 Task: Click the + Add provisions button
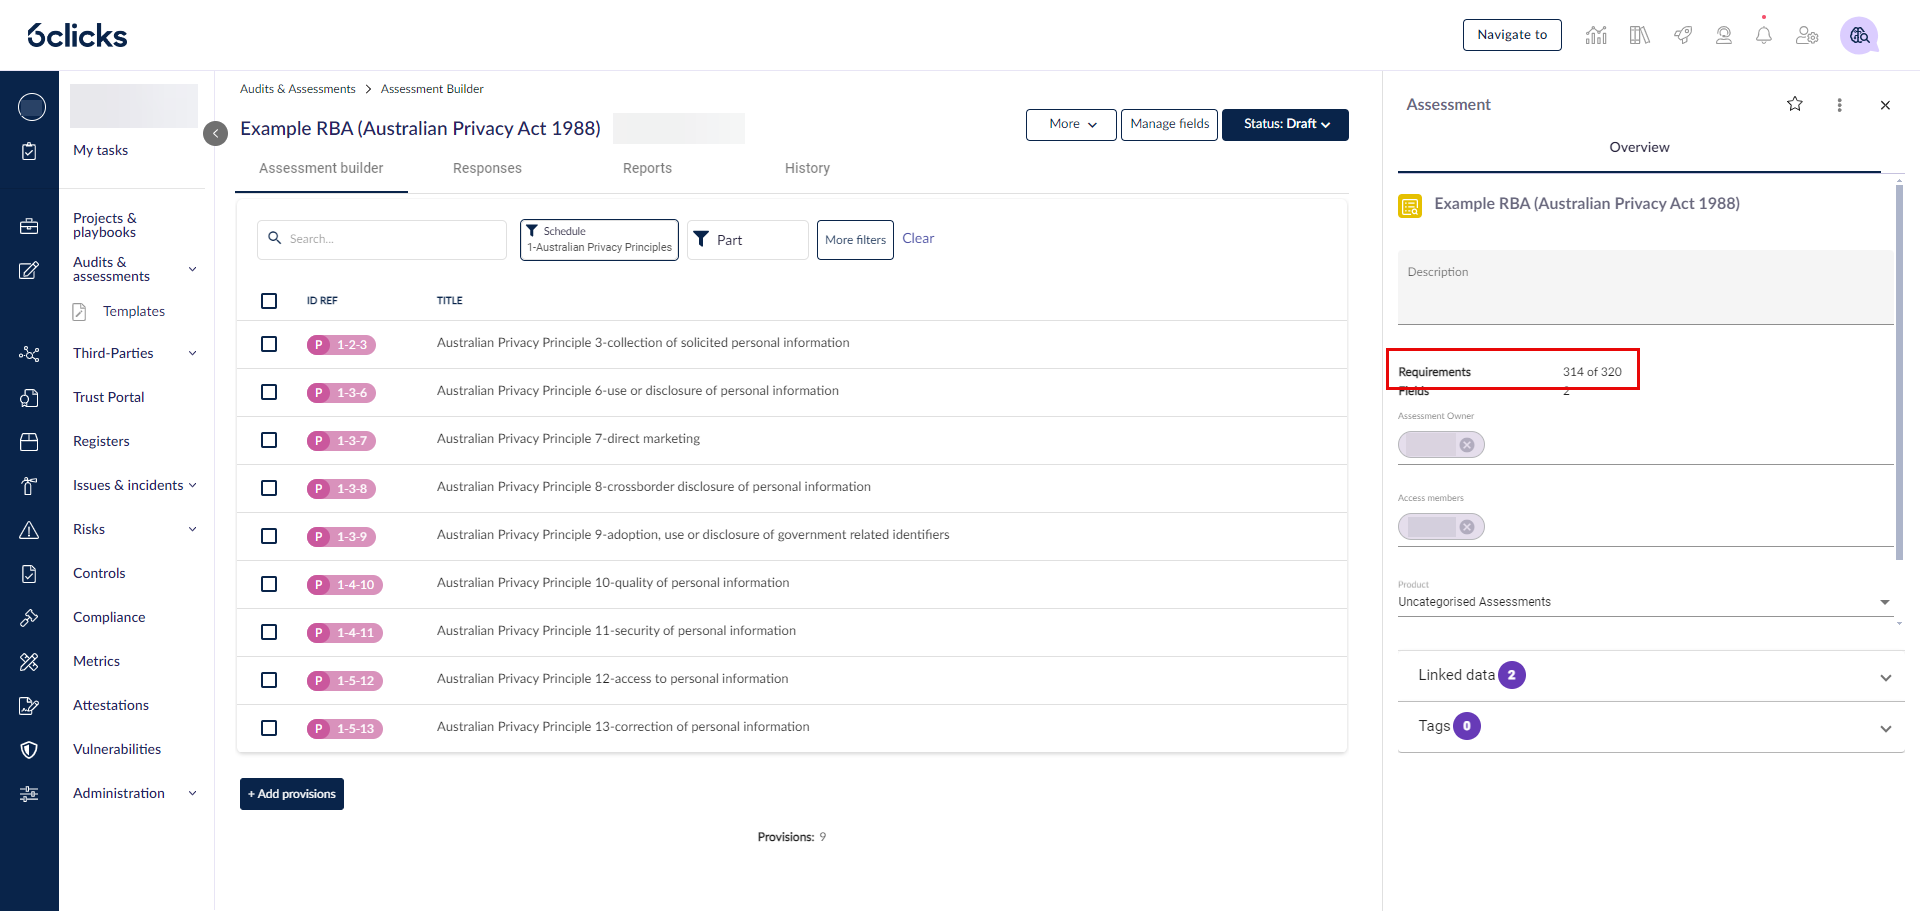(x=292, y=794)
